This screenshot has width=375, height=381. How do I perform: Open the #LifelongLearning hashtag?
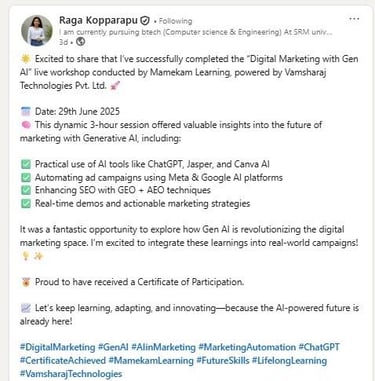(289, 360)
